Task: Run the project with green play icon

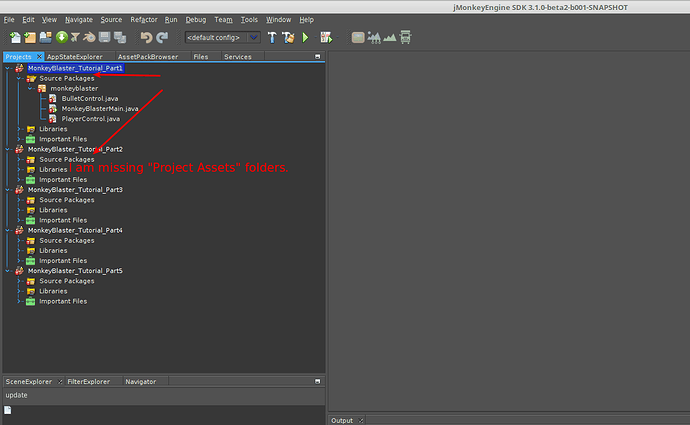Action: click(x=305, y=37)
